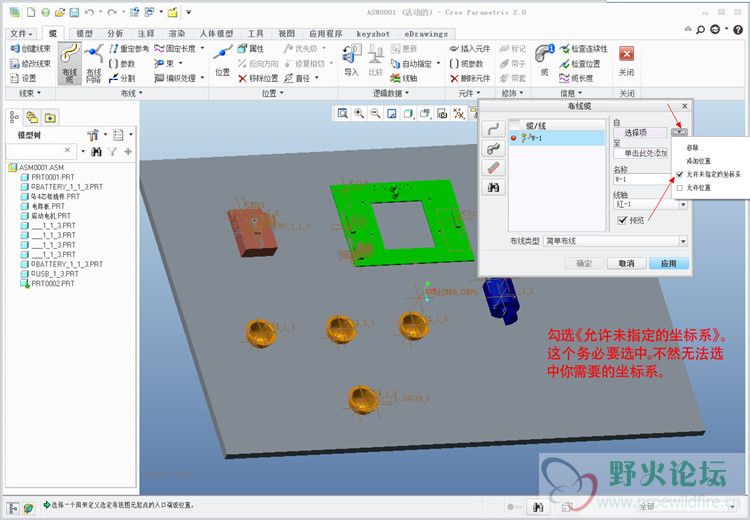The width and height of the screenshot is (750, 520).
Task: Click the Route Cables (布线缆) tool button
Action: point(70,63)
